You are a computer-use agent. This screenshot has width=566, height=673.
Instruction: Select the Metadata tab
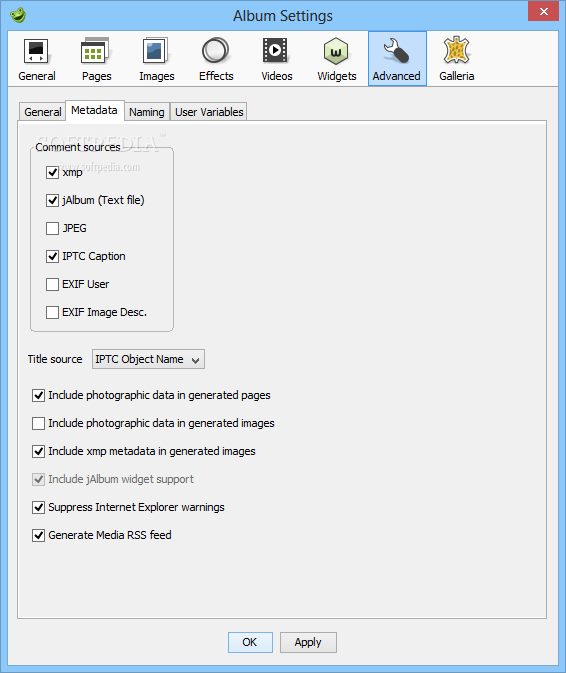click(94, 111)
